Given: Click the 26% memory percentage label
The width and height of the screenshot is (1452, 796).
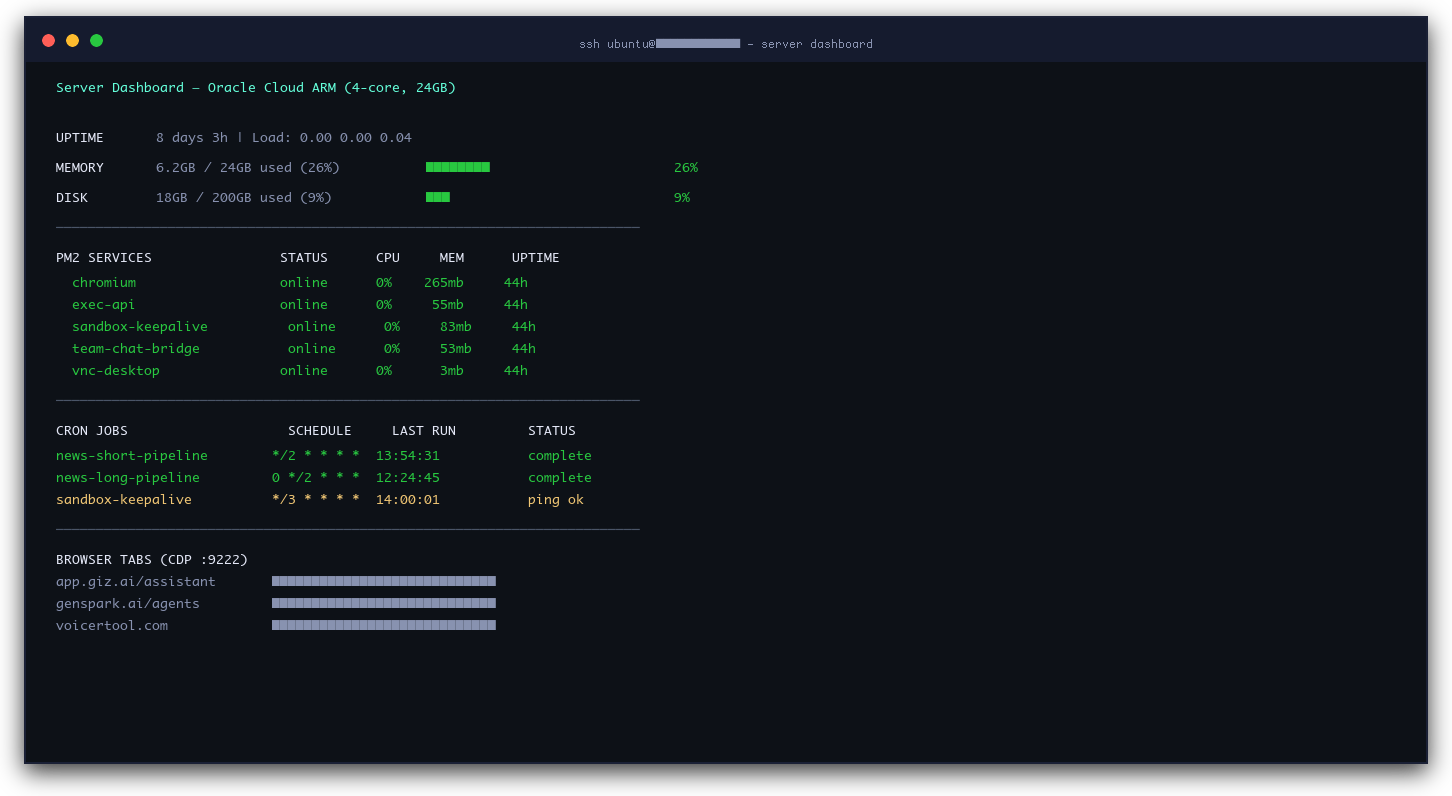Looking at the screenshot, I should pyautogui.click(x=686, y=167).
